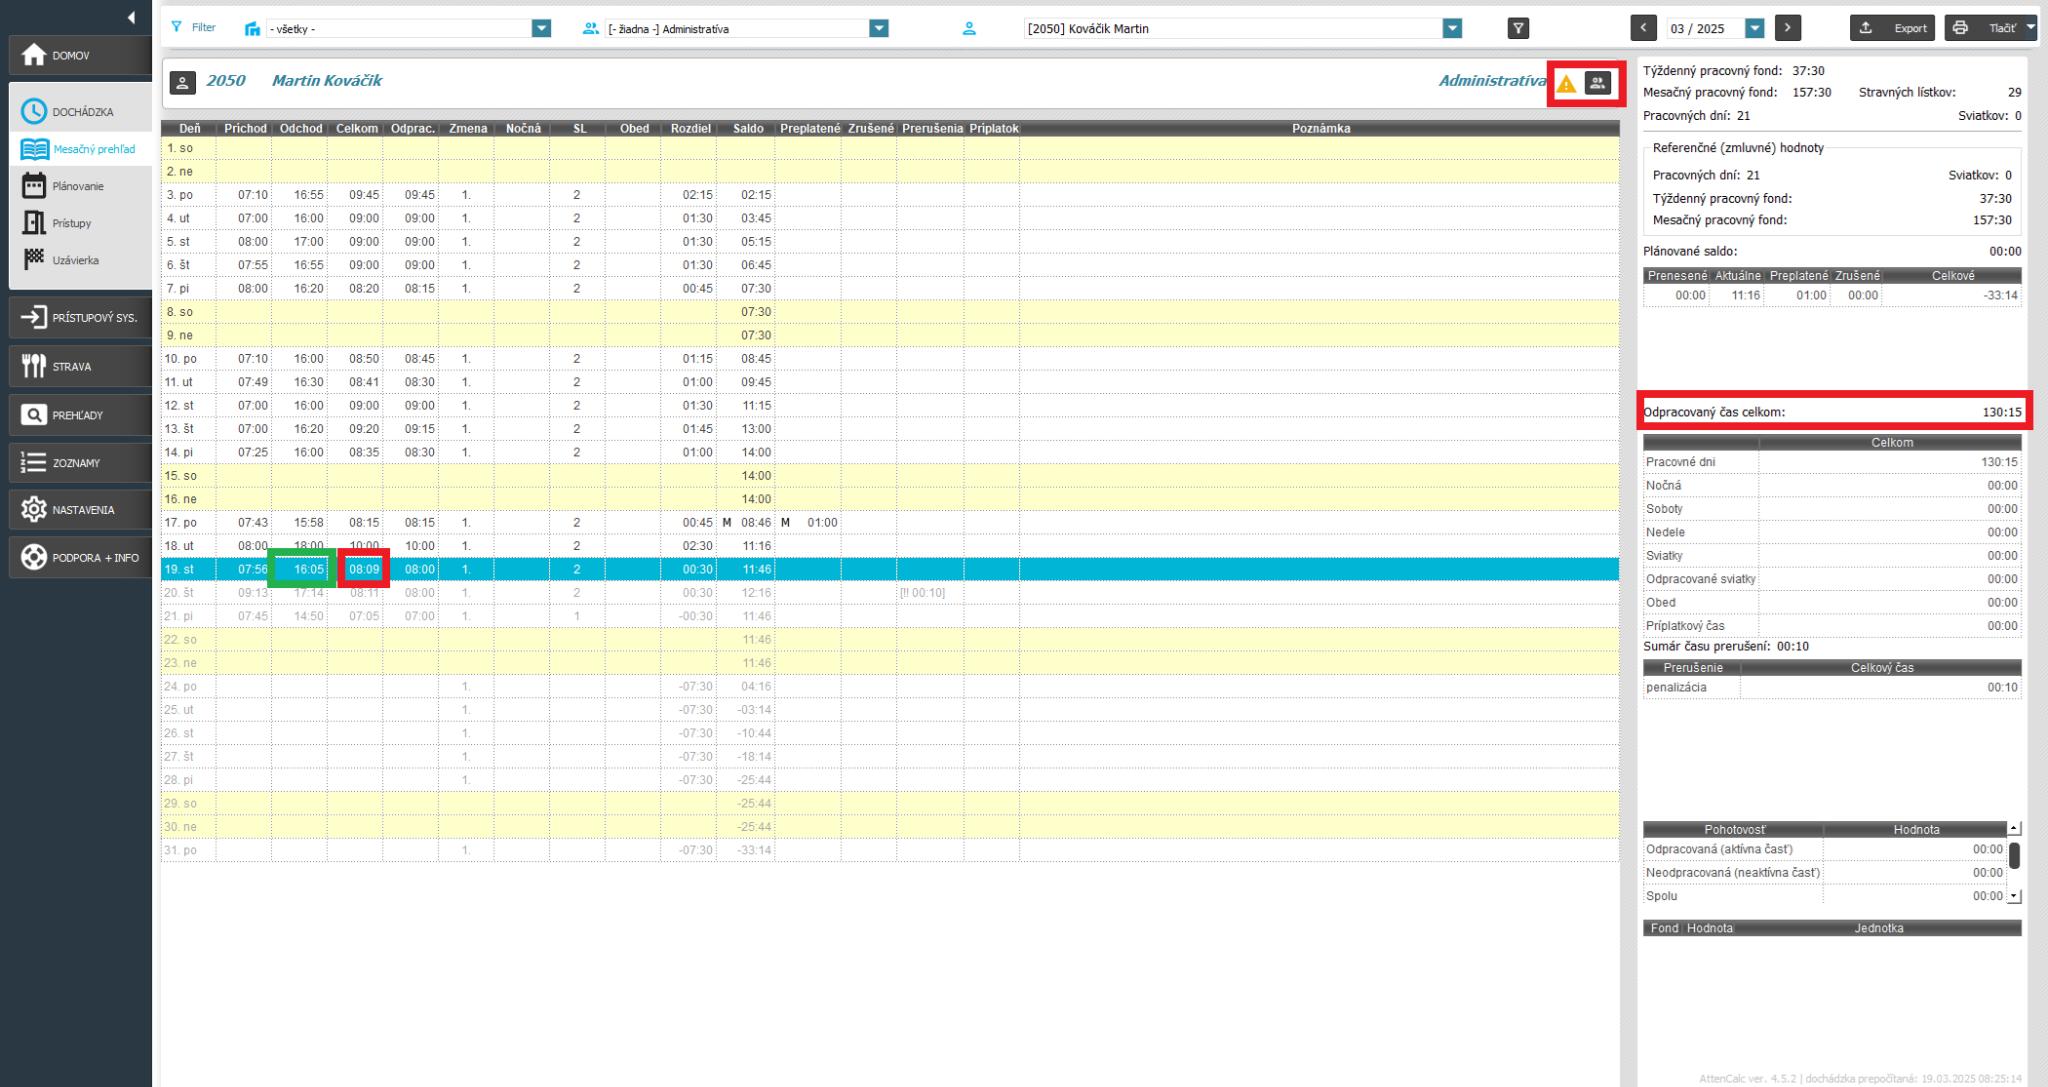Screen dimensions: 2048x1087
Task: Collapse the left sidebar with arrow
Action: (131, 17)
